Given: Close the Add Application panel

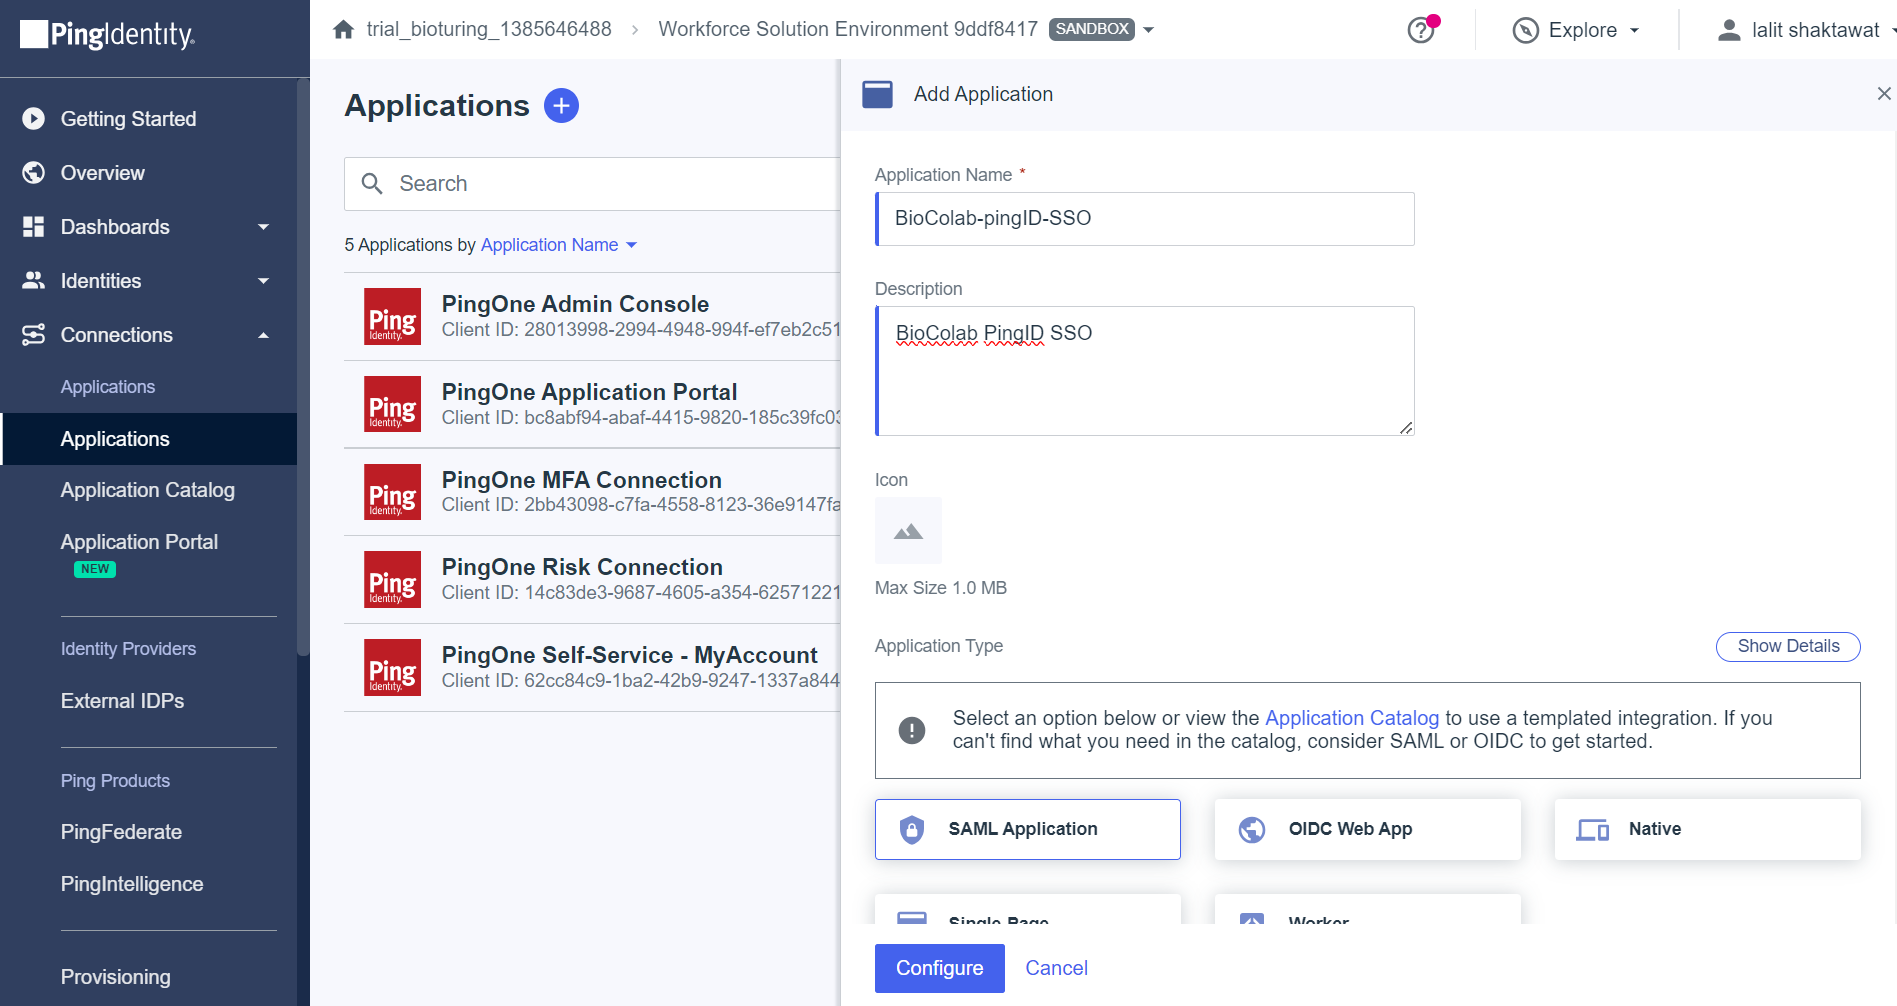Looking at the screenshot, I should pos(1884,94).
